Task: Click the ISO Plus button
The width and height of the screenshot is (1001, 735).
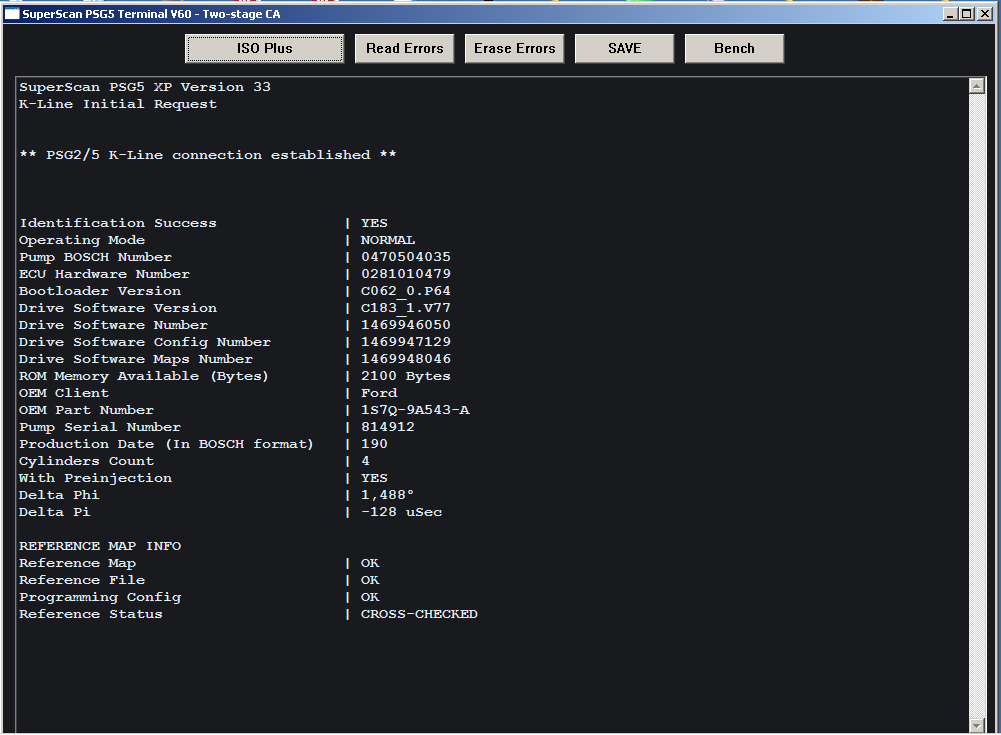Action: (x=264, y=49)
